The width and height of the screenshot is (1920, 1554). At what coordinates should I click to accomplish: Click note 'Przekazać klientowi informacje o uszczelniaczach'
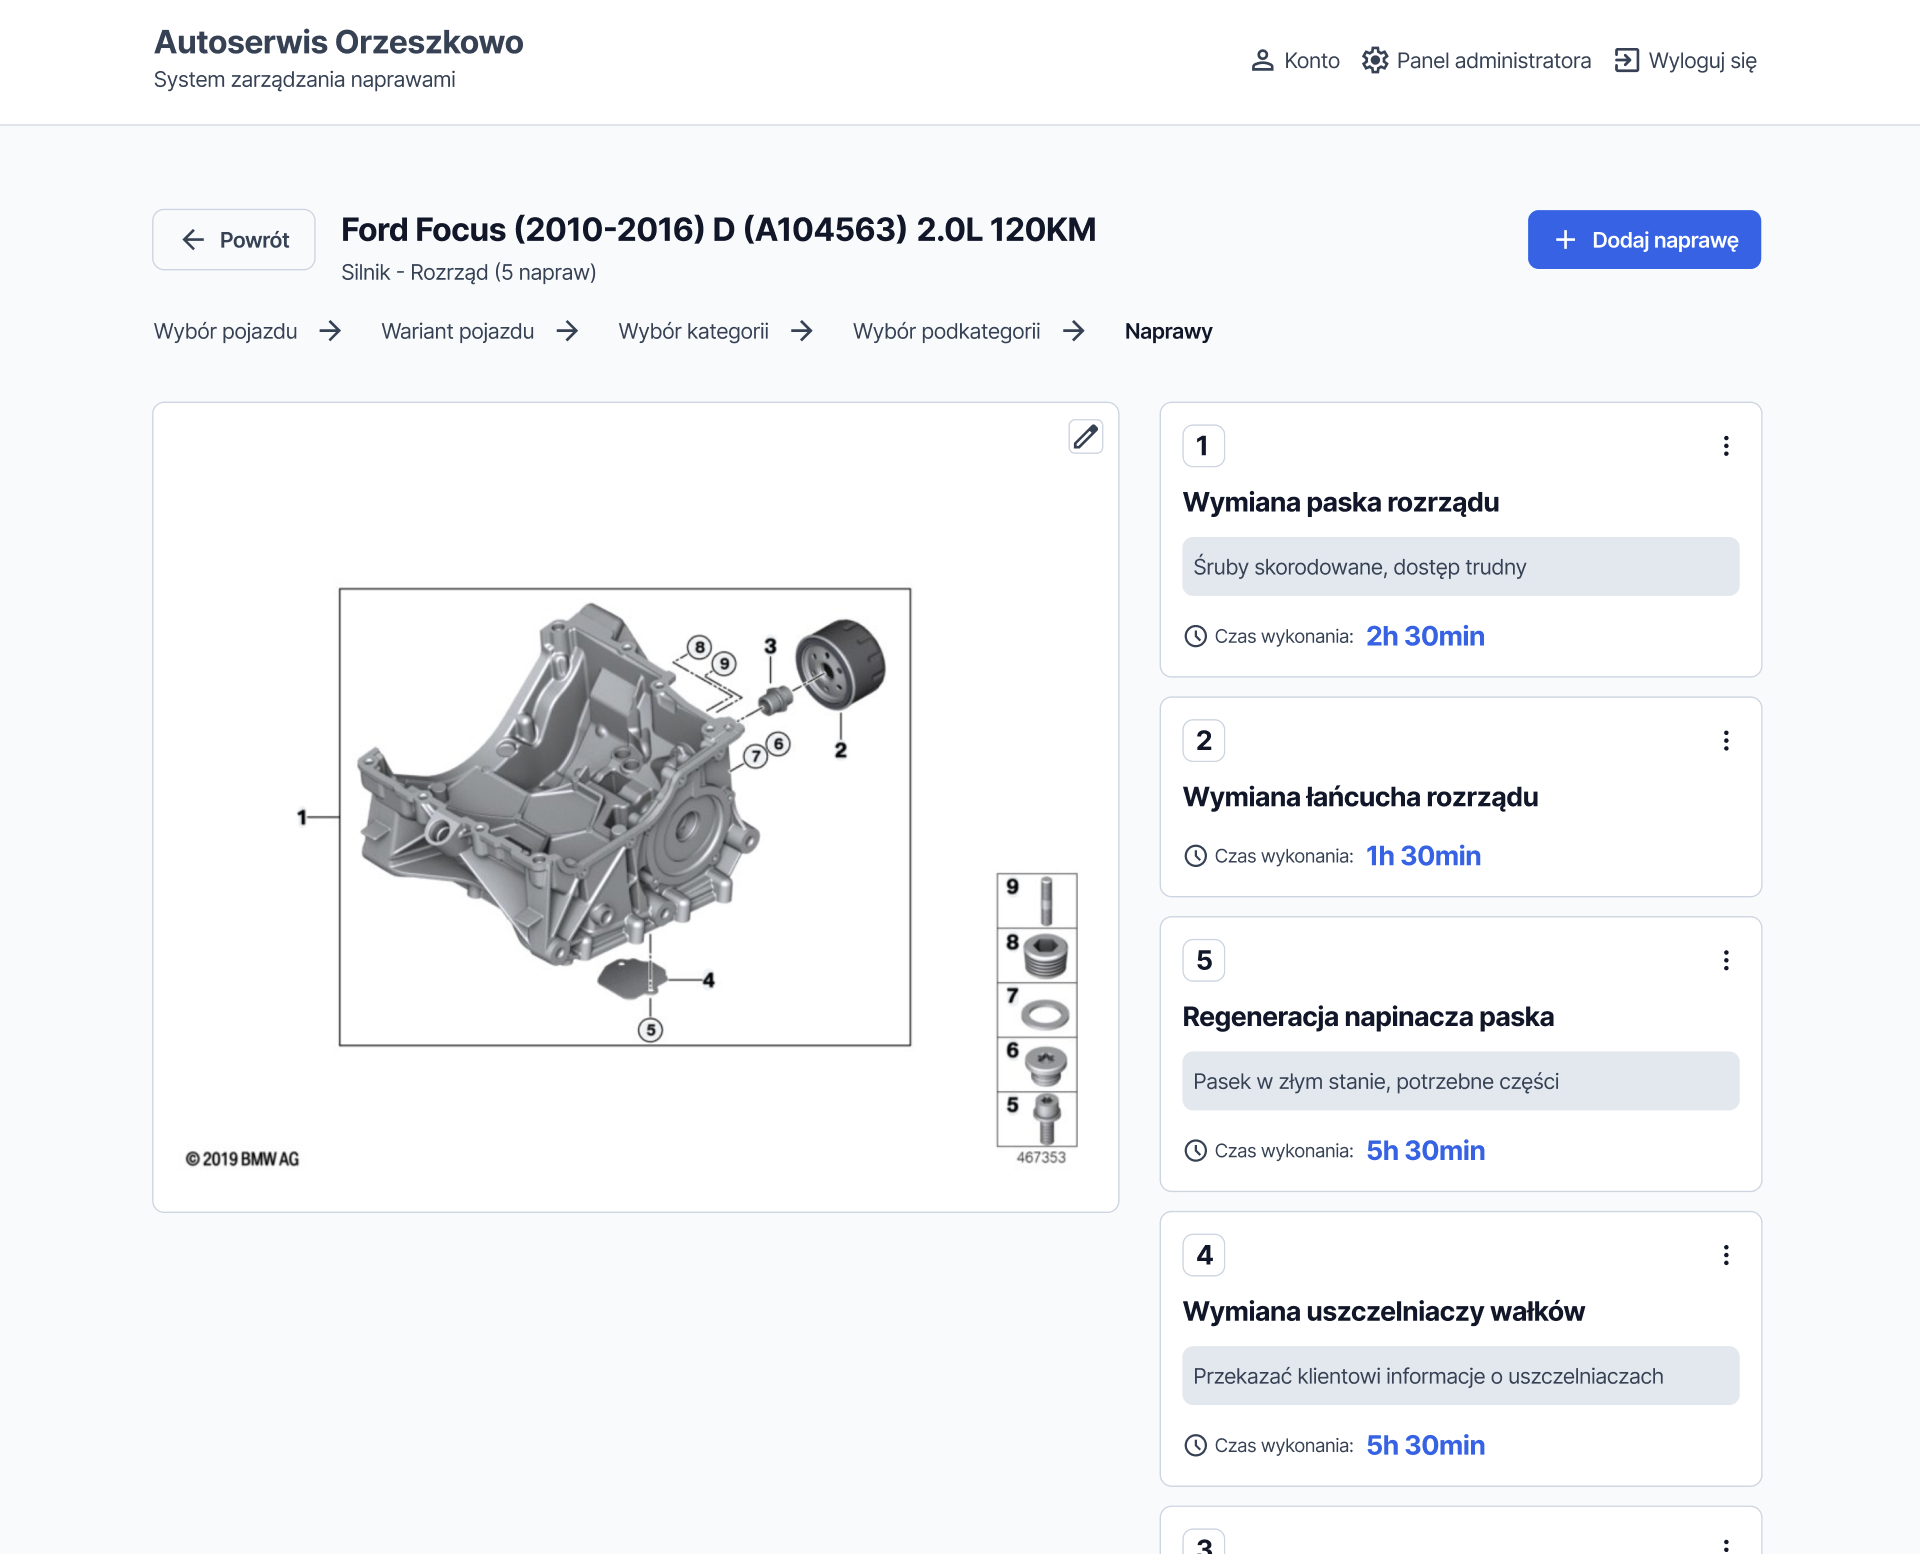click(1460, 1376)
